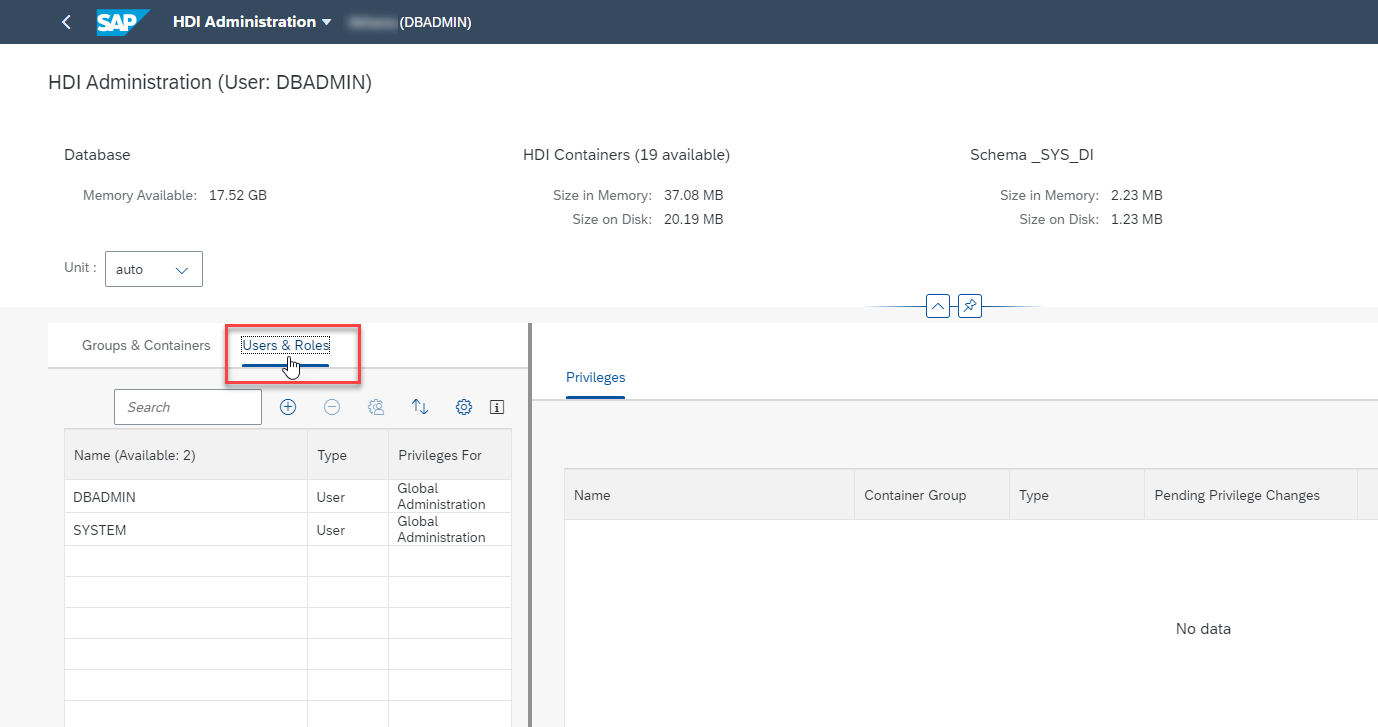Click Schema Size in Memory 2.23 MB
Viewport: 1378px width, 727px height.
[1136, 195]
